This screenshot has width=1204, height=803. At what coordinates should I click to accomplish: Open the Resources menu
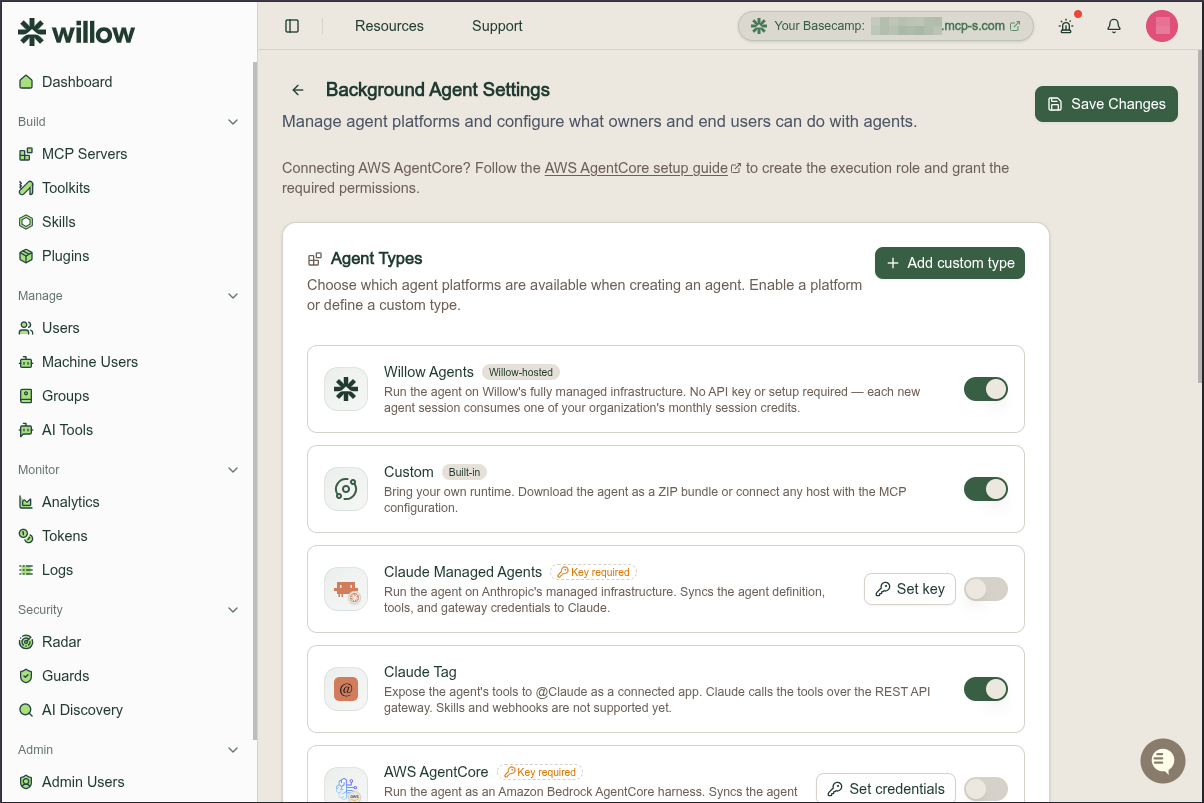click(x=389, y=26)
